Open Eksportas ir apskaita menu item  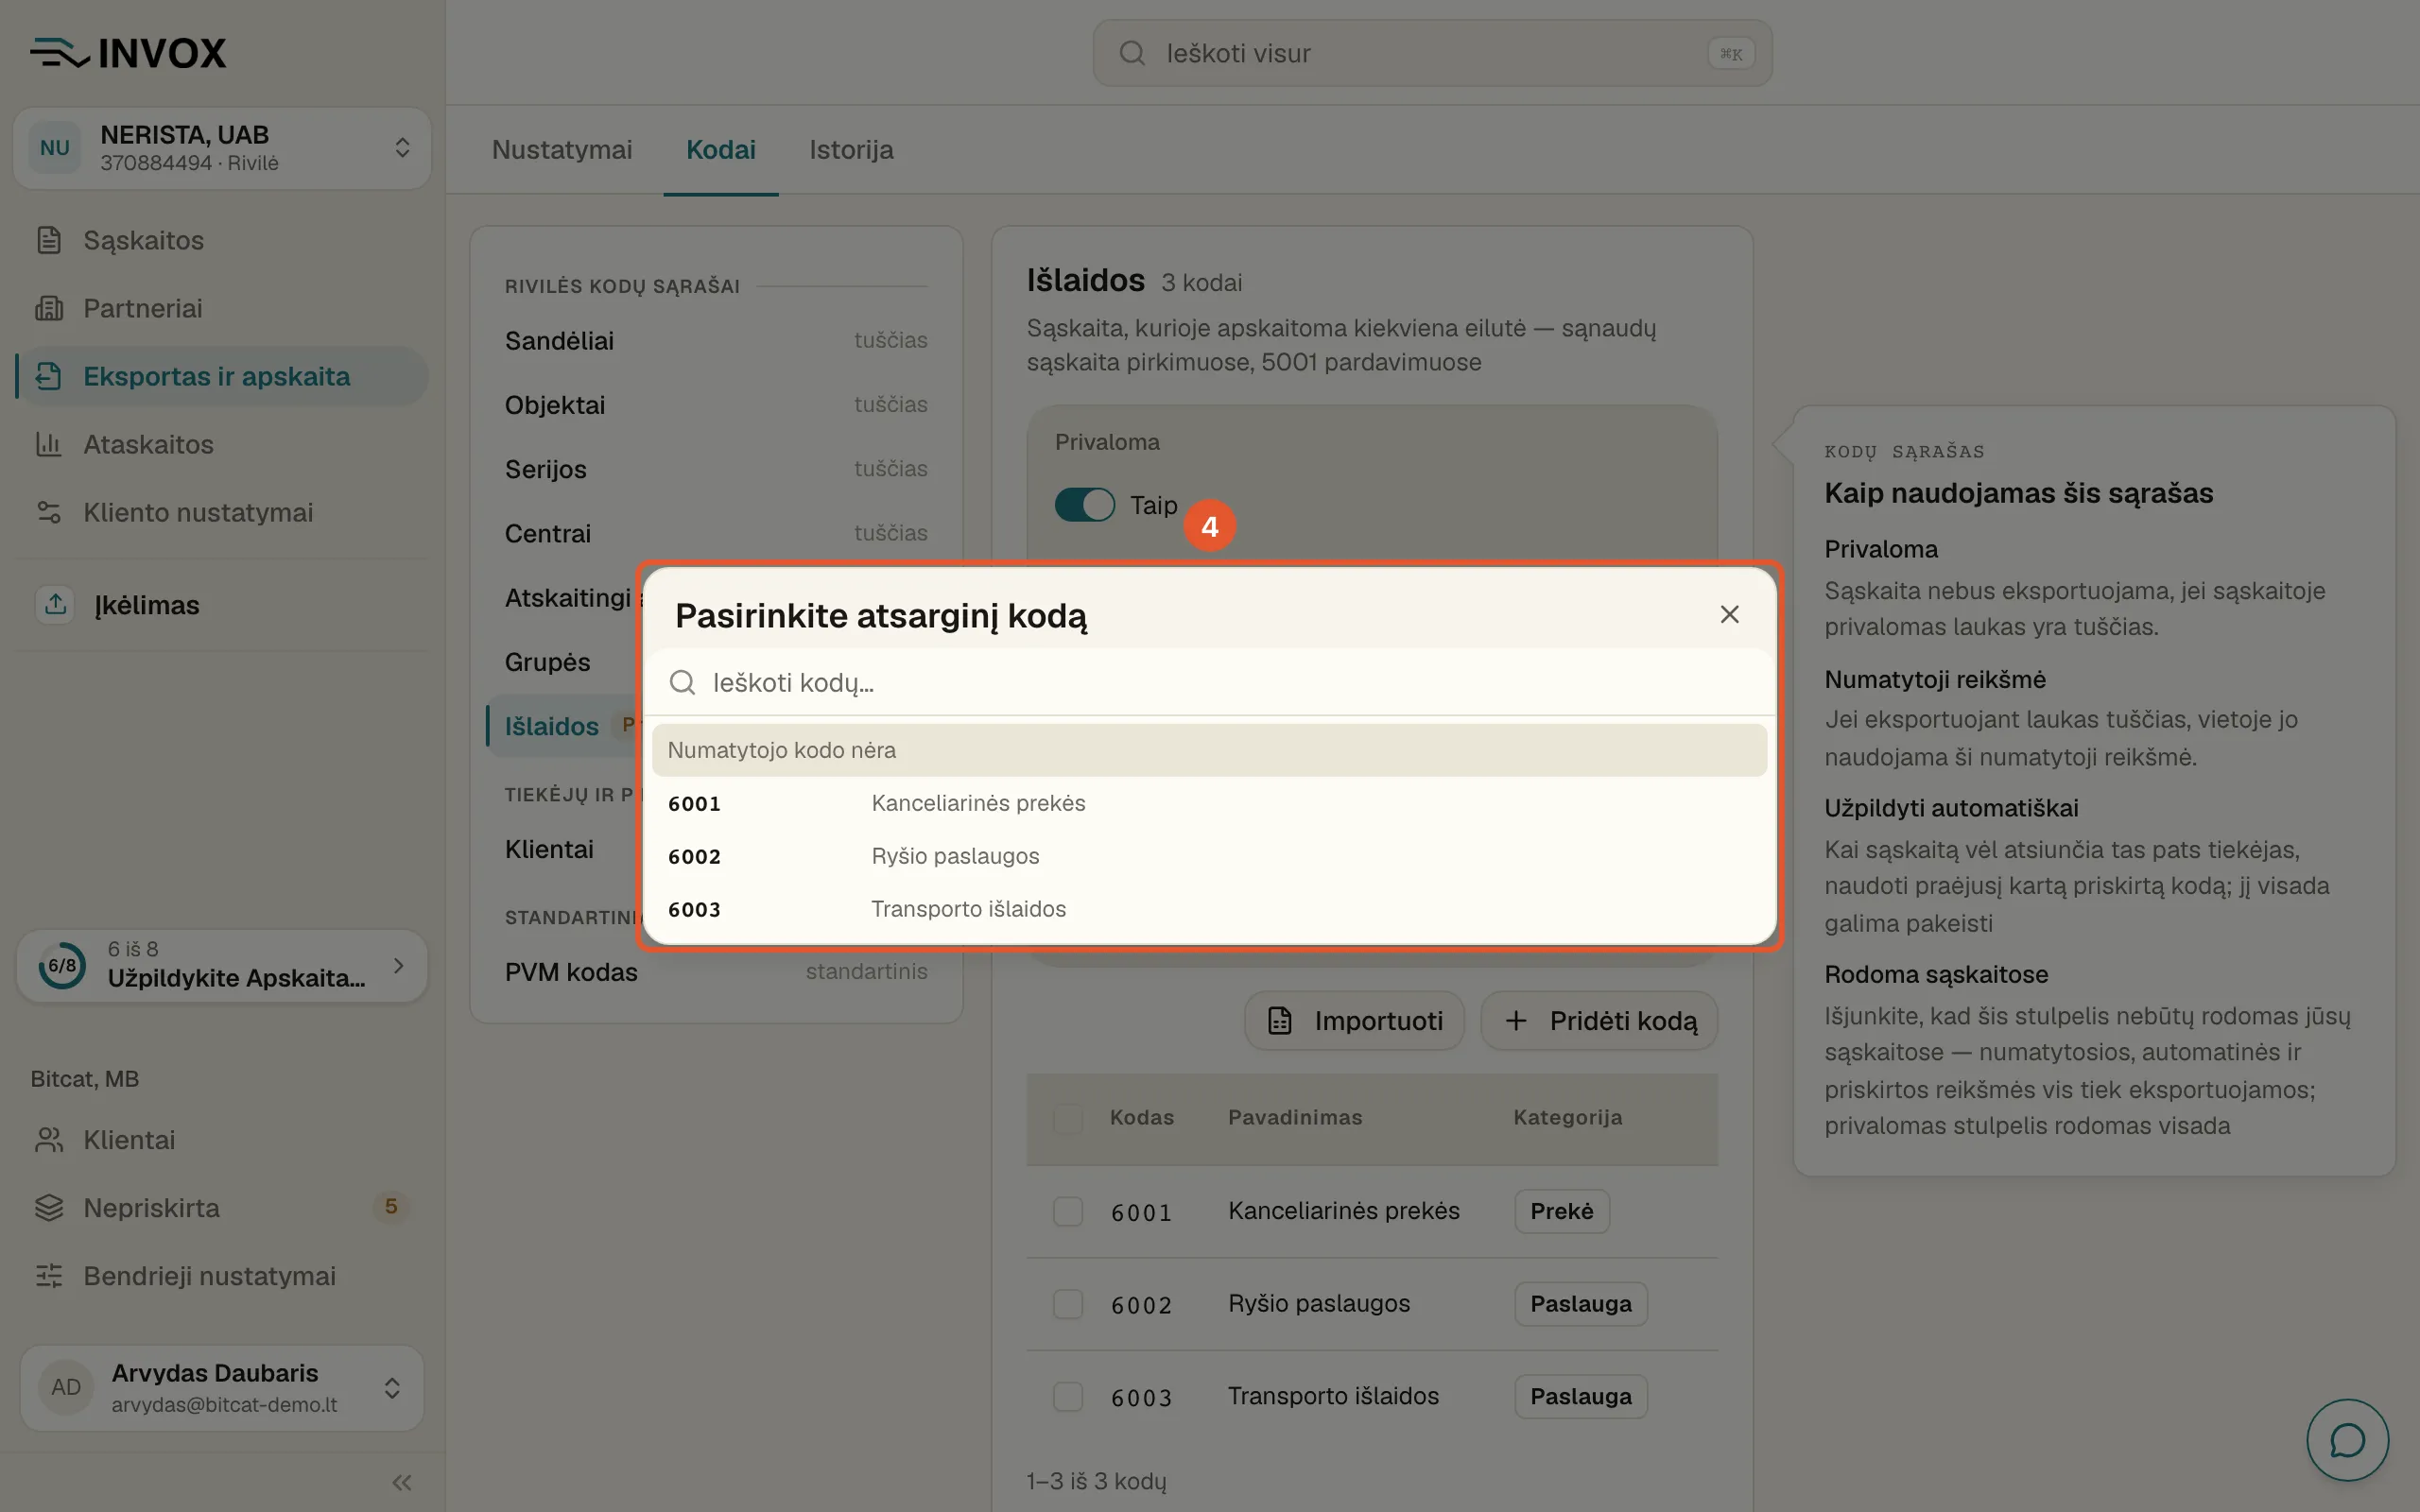[221, 376]
